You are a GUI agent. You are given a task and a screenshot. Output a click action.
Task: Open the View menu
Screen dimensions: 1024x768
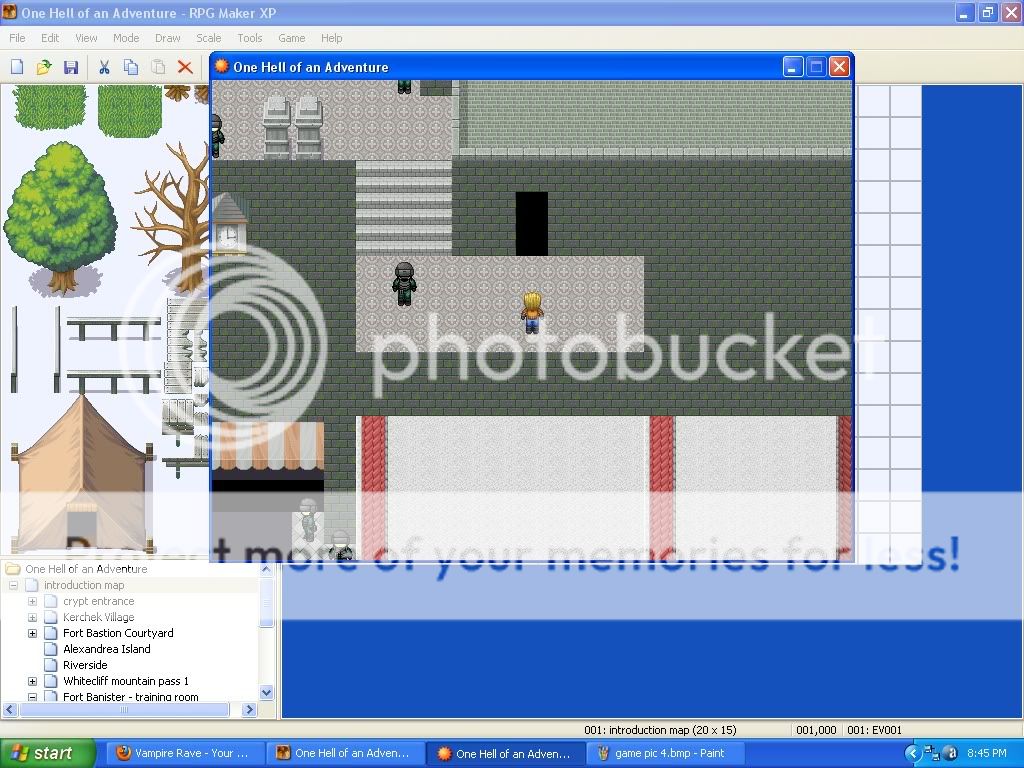[x=86, y=38]
